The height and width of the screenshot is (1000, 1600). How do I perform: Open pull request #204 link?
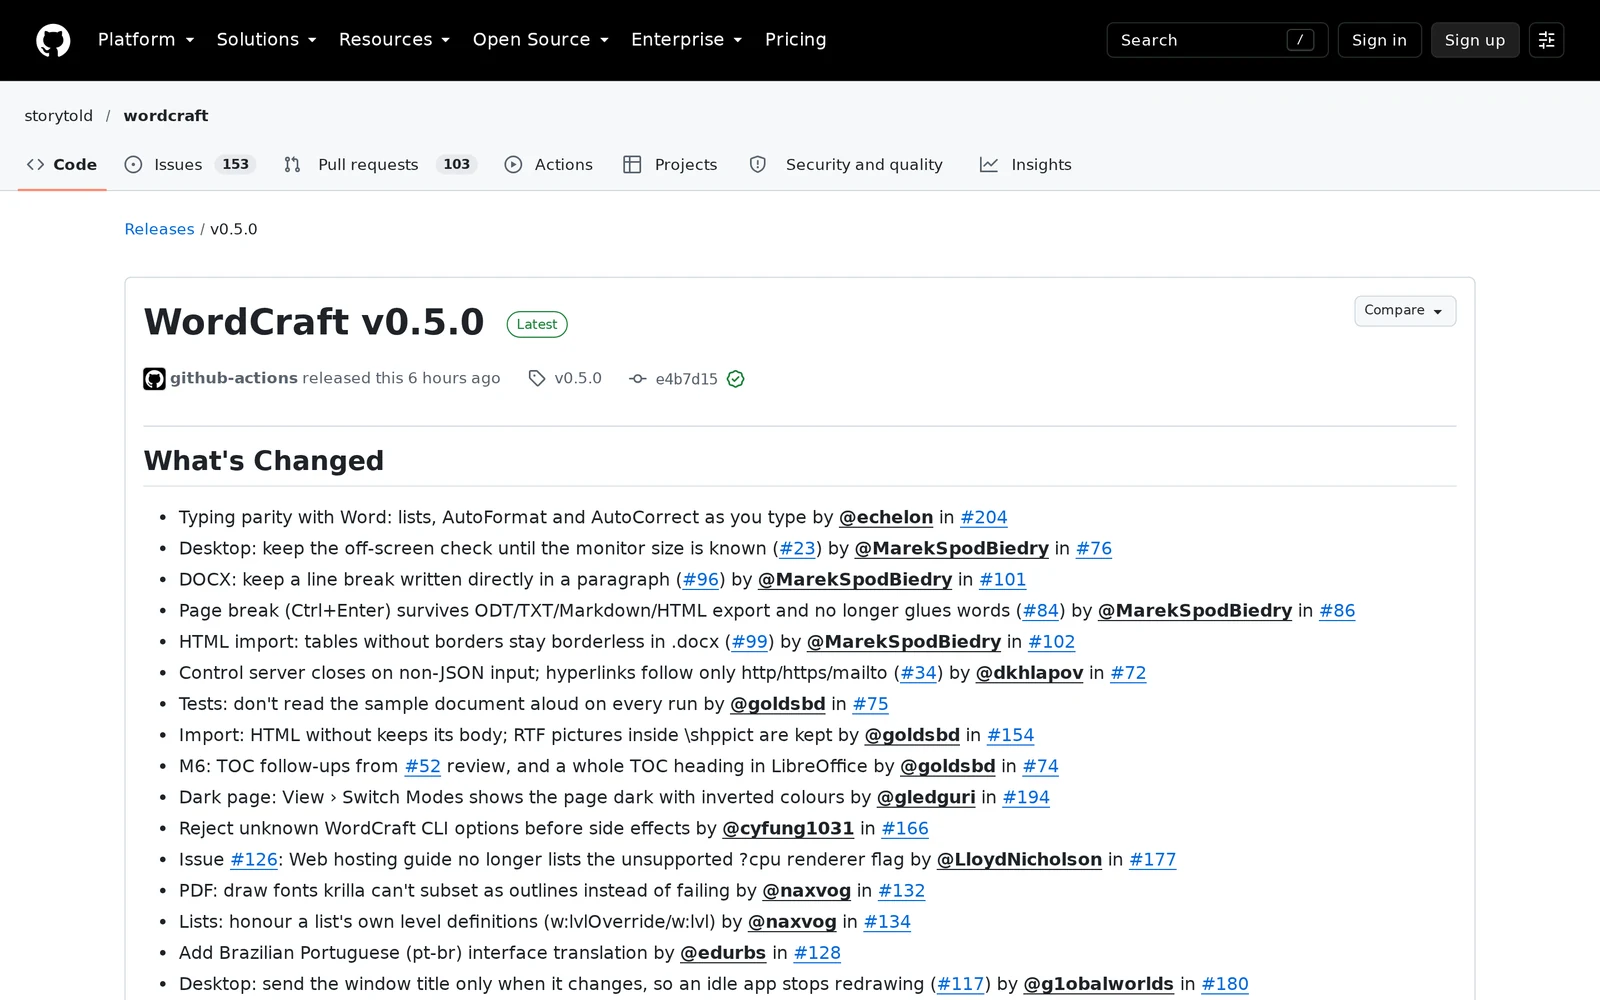[x=984, y=517]
